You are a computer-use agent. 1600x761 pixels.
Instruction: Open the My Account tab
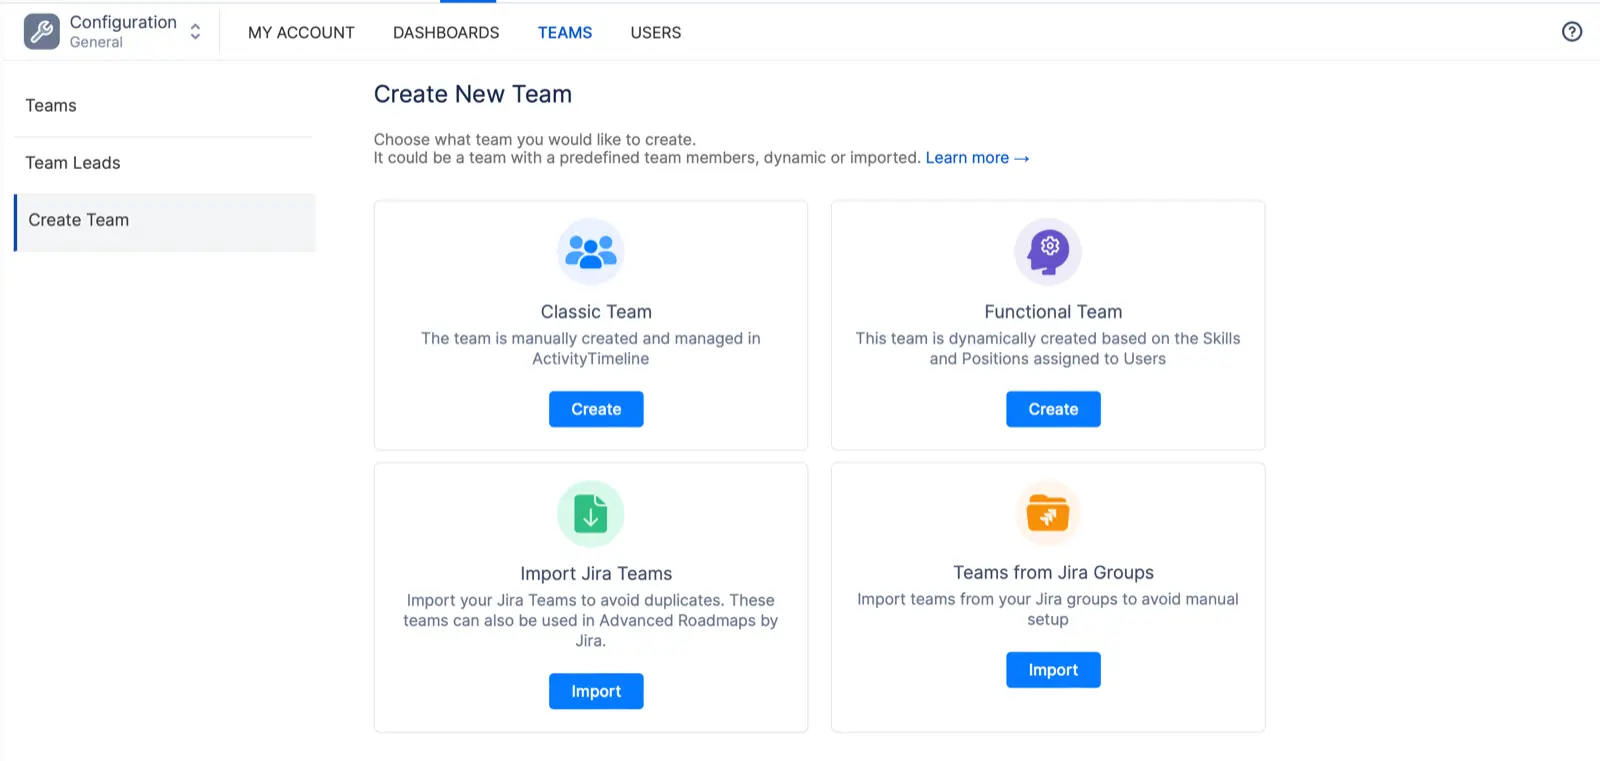(301, 33)
